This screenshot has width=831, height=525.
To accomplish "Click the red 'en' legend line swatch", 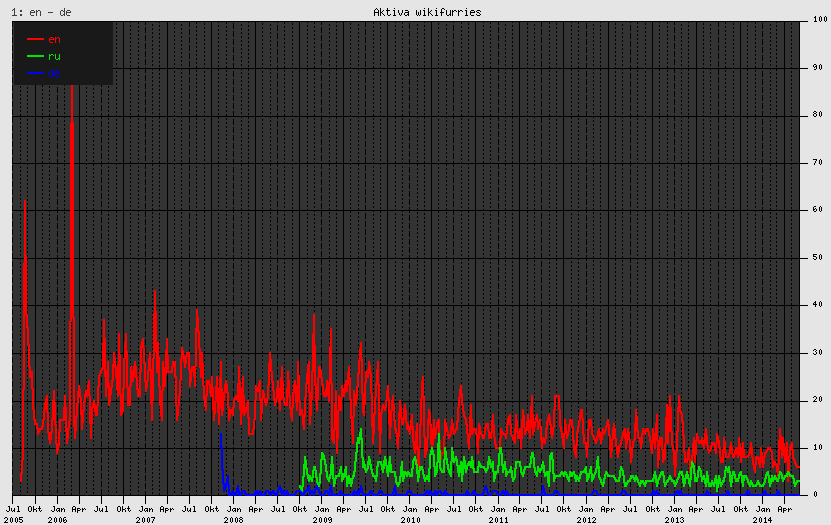I will [x=35, y=39].
